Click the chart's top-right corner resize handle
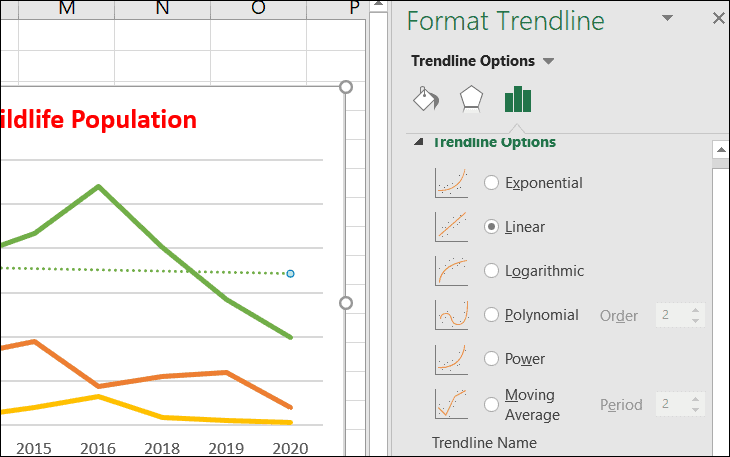 pos(346,87)
